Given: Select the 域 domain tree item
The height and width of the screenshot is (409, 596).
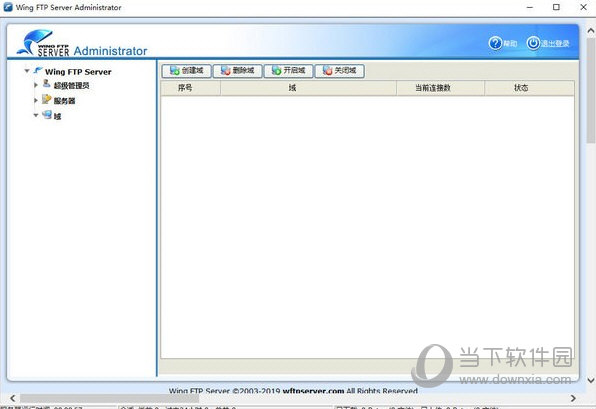Looking at the screenshot, I should pos(57,116).
